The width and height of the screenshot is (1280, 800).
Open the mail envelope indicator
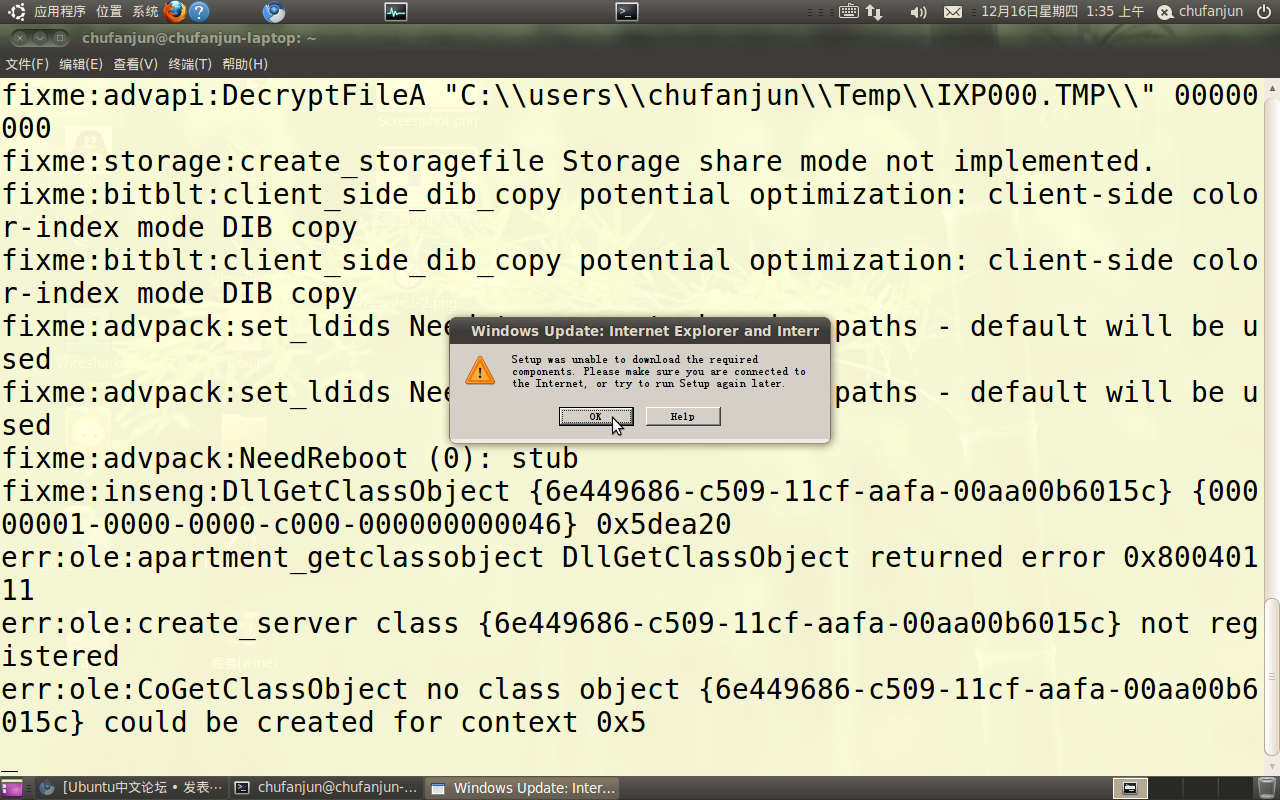(953, 12)
